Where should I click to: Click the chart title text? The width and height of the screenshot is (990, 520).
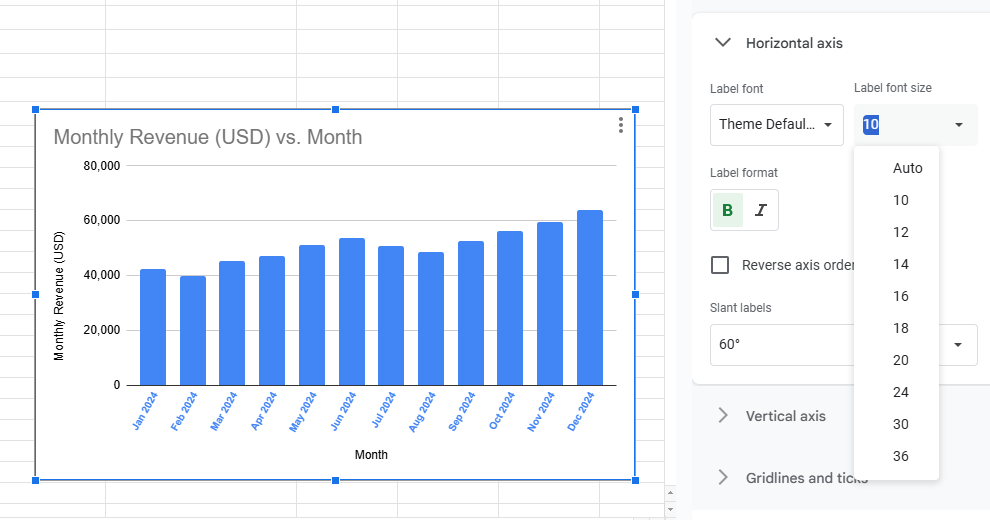(x=208, y=137)
